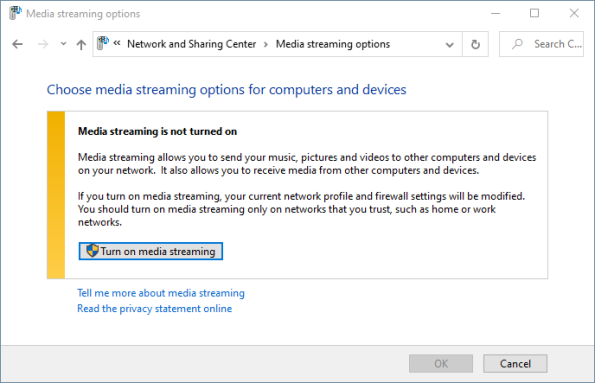Screen dimensions: 595x383
Task: Open the recent locations chevron dropdown
Action: (63, 44)
